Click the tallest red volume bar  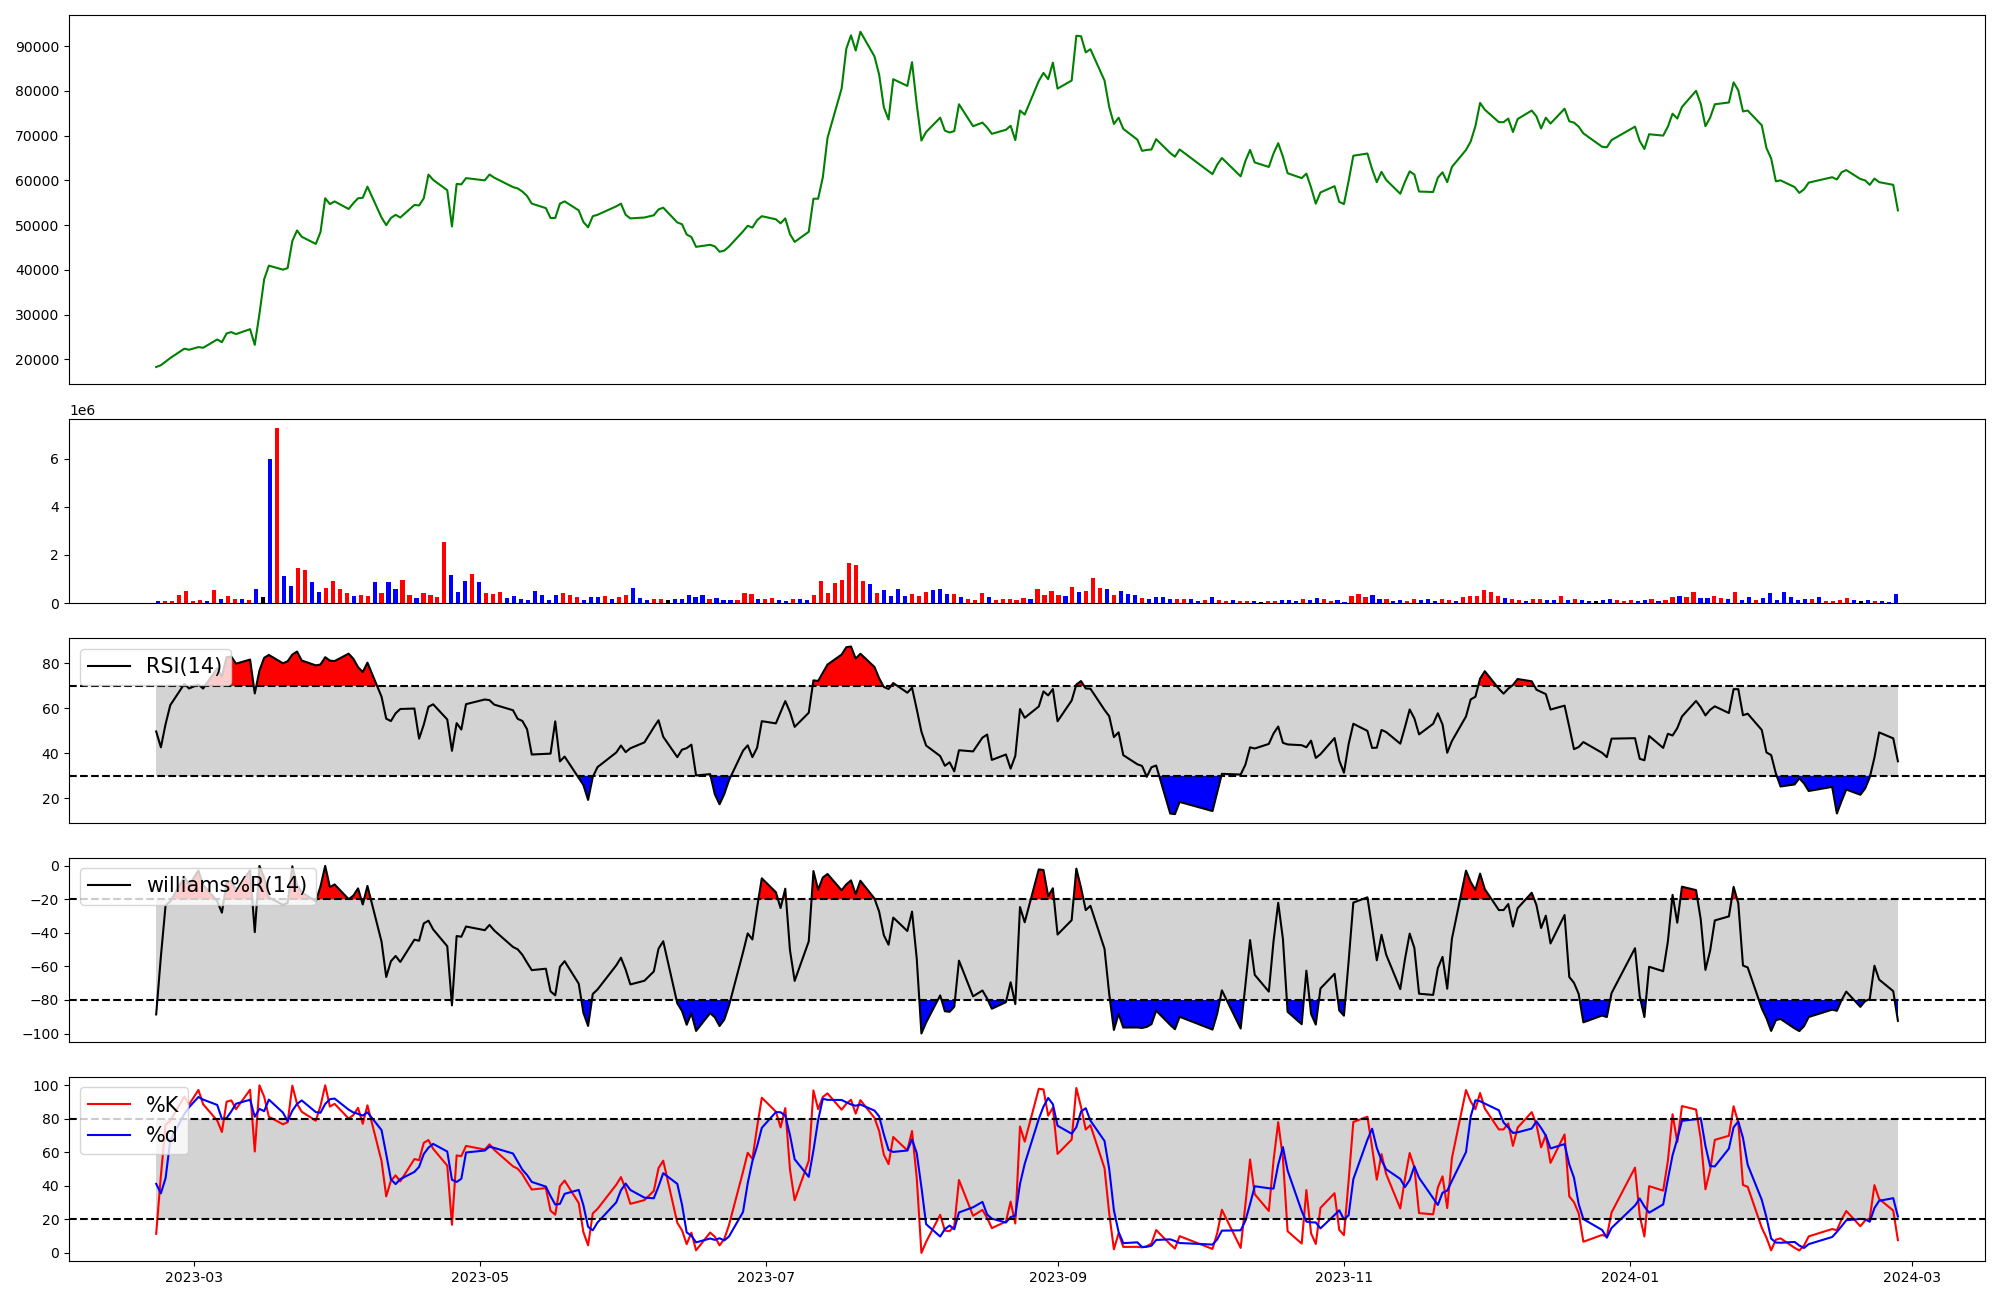[x=277, y=515]
